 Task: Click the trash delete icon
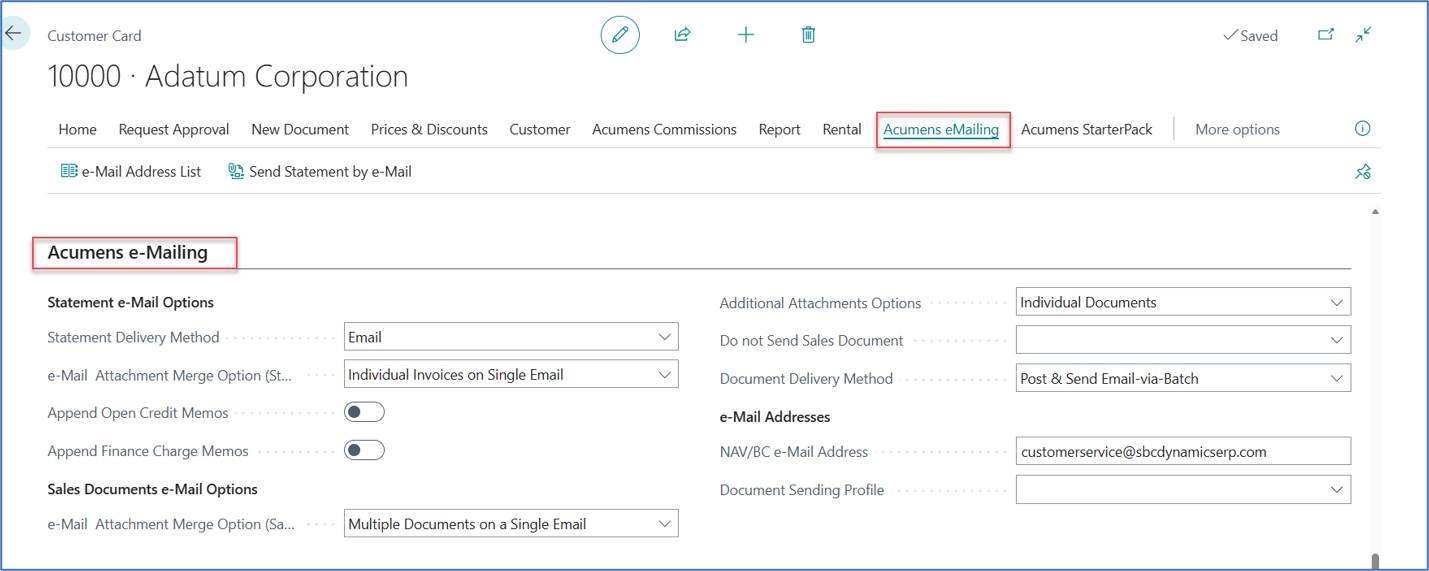pyautogui.click(x=808, y=35)
